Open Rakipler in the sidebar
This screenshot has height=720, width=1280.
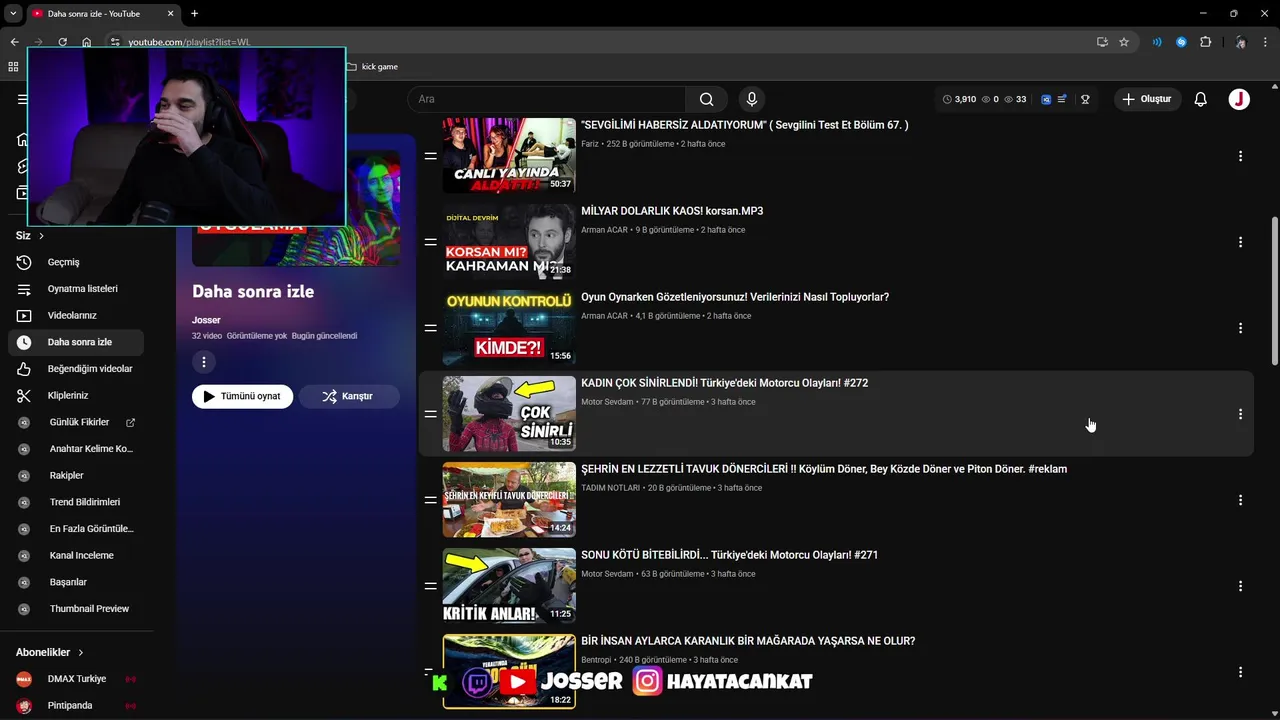(x=76, y=475)
